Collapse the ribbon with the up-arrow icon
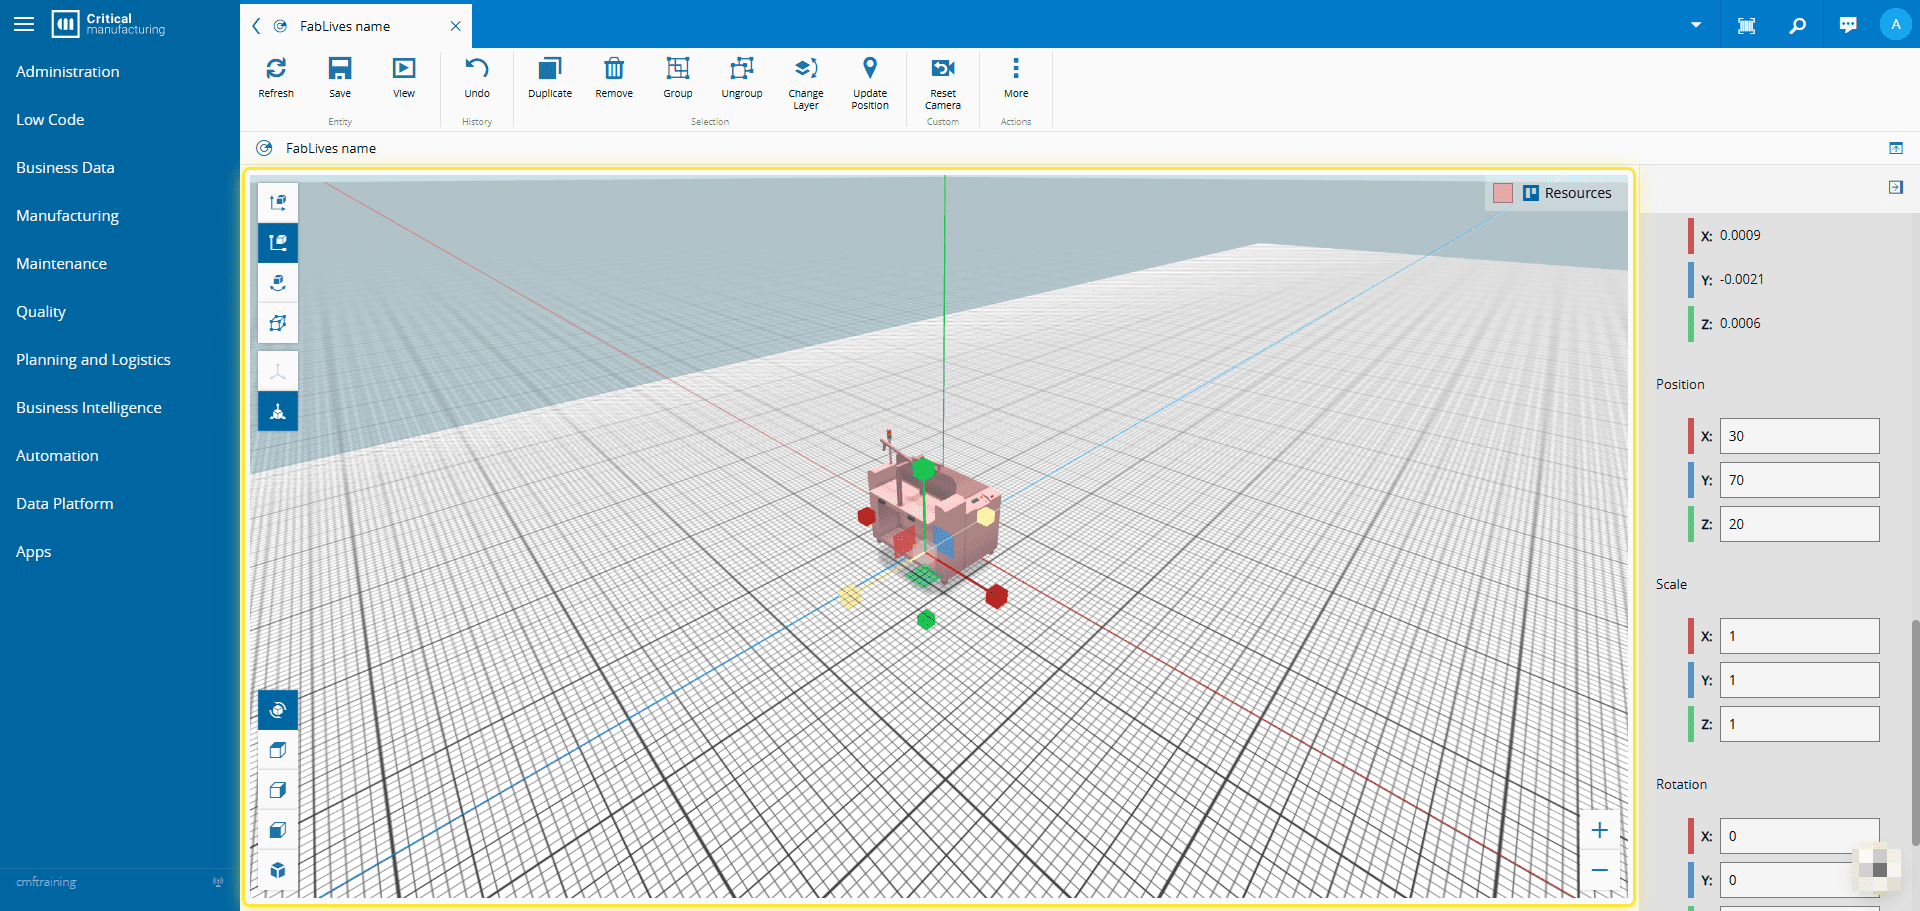Screen dimensions: 1920x911 click(x=1895, y=148)
